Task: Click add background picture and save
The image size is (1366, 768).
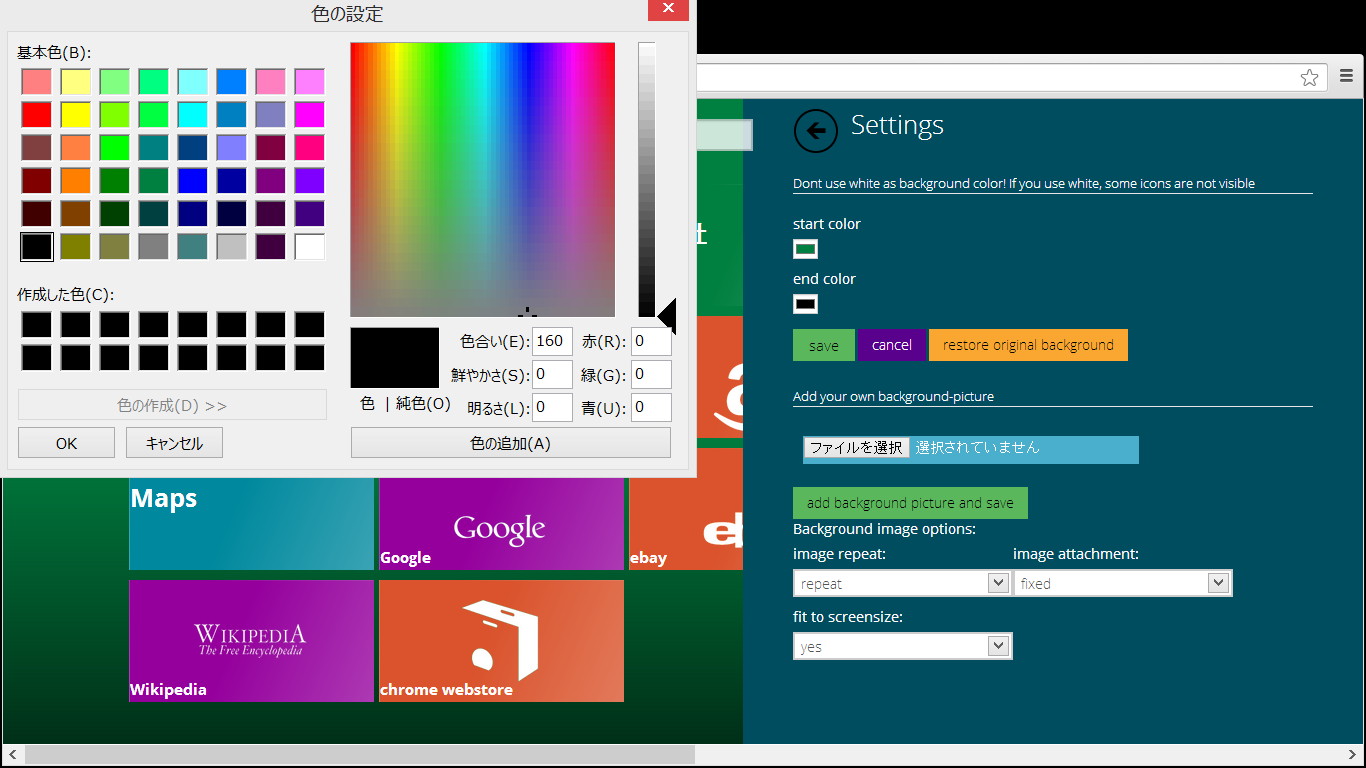Action: (x=910, y=503)
